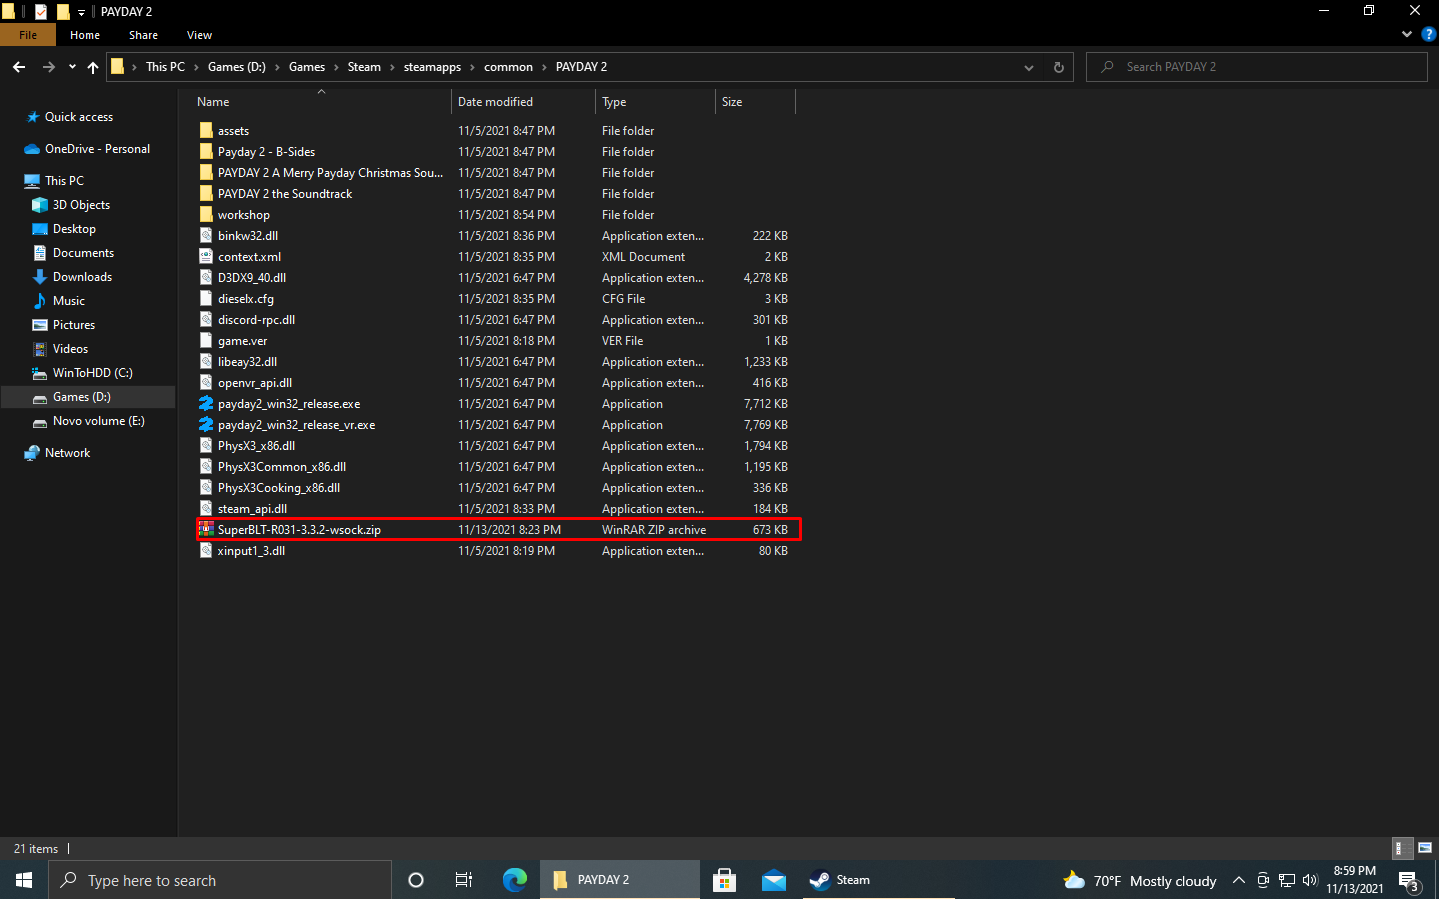Click the network tray icon
The image size is (1439, 899).
click(x=1287, y=880)
